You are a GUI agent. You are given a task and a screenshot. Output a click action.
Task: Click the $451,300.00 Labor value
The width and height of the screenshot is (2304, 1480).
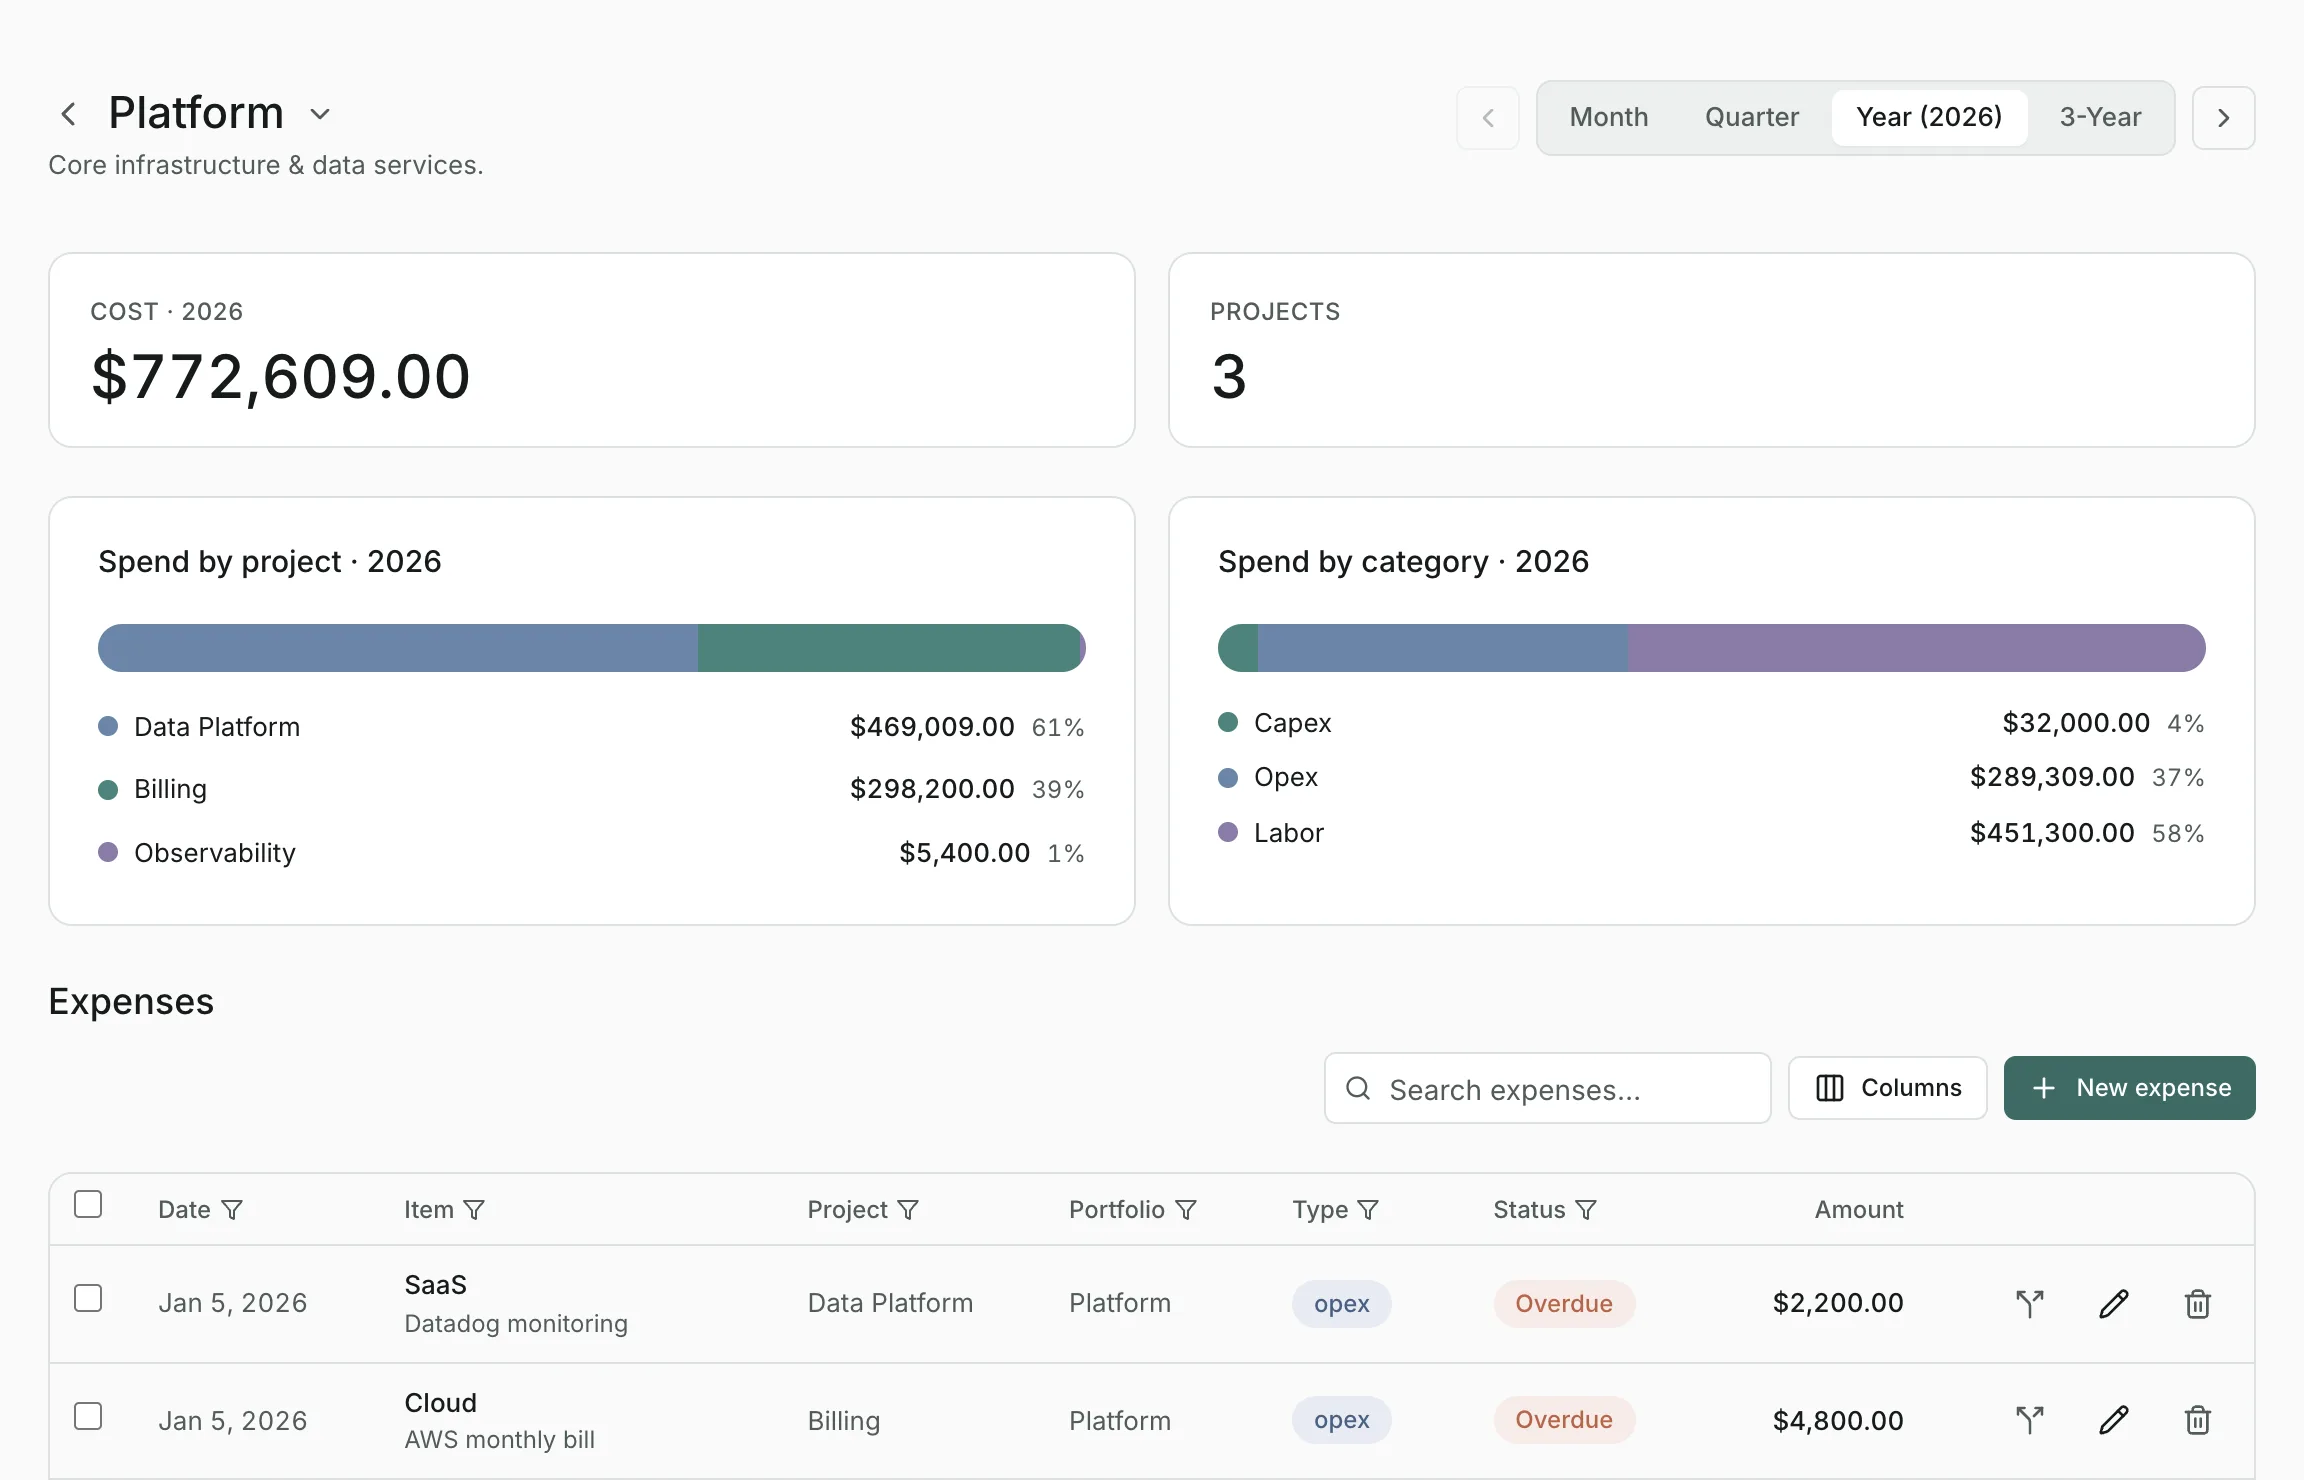click(2052, 833)
